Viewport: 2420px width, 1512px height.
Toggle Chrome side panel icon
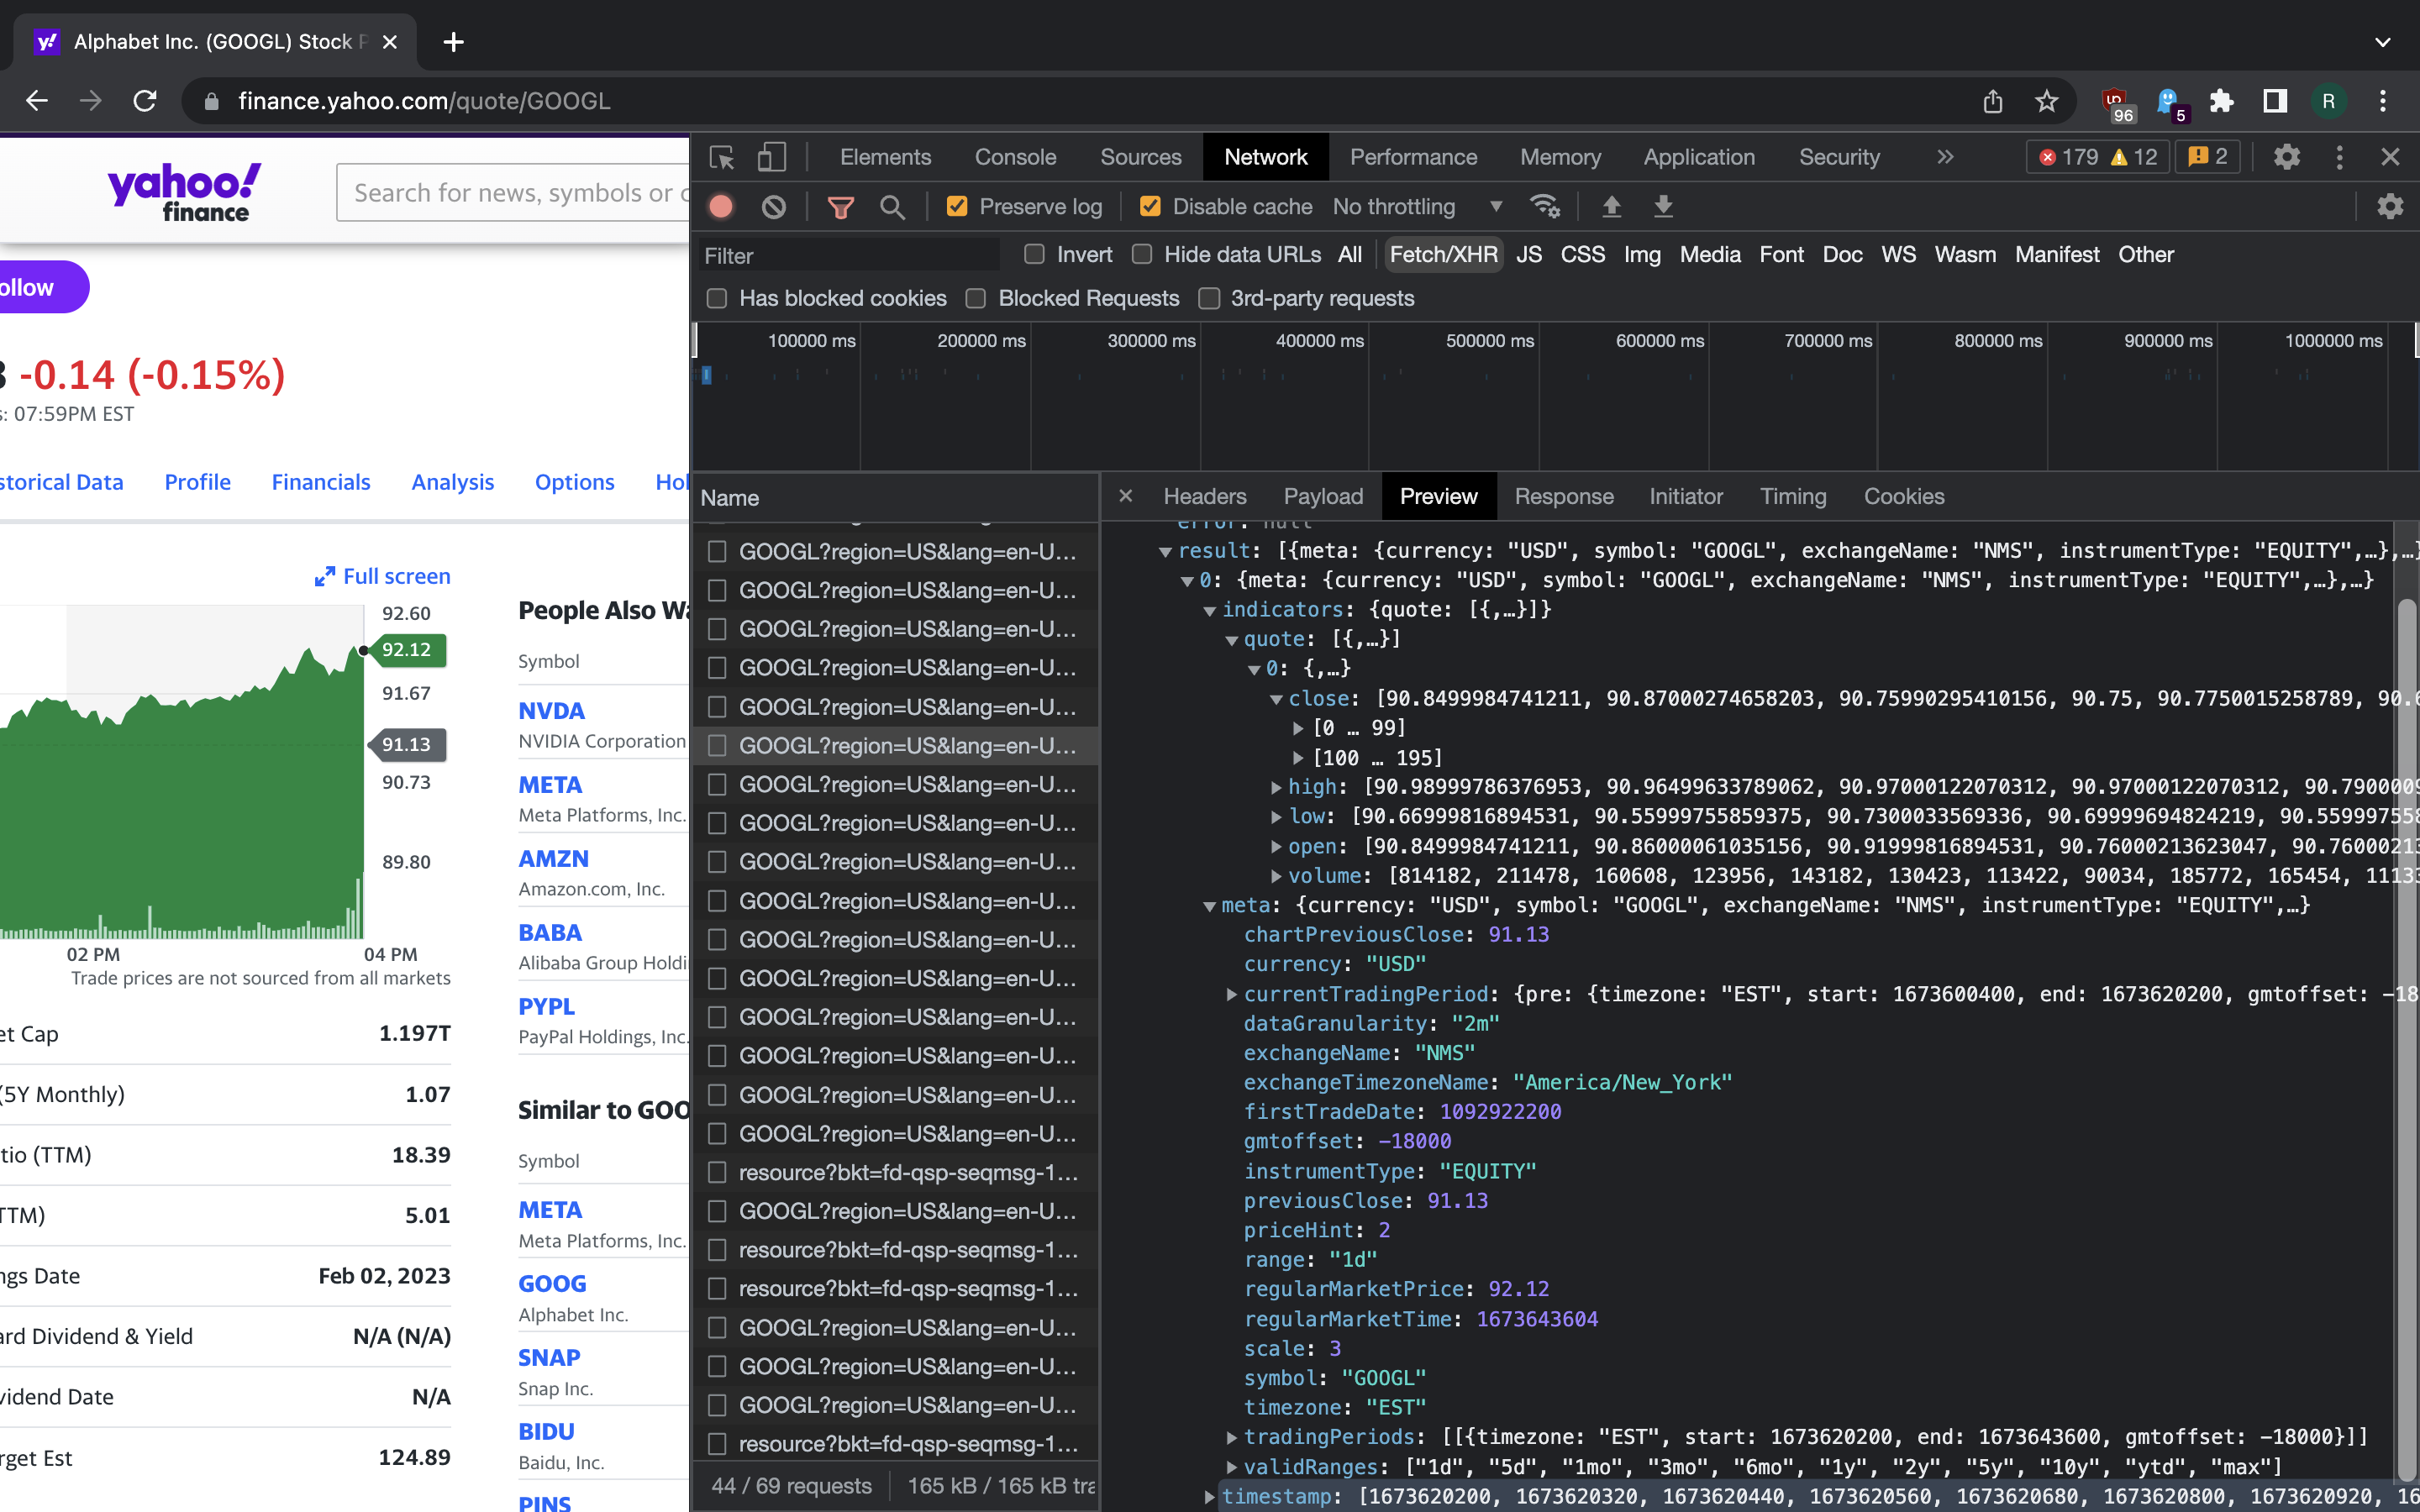point(2275,101)
